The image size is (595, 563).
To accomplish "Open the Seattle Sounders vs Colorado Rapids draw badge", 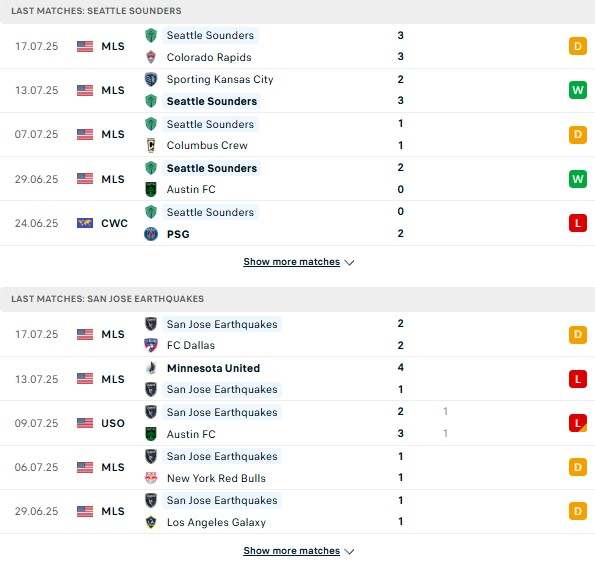I will [x=578, y=46].
